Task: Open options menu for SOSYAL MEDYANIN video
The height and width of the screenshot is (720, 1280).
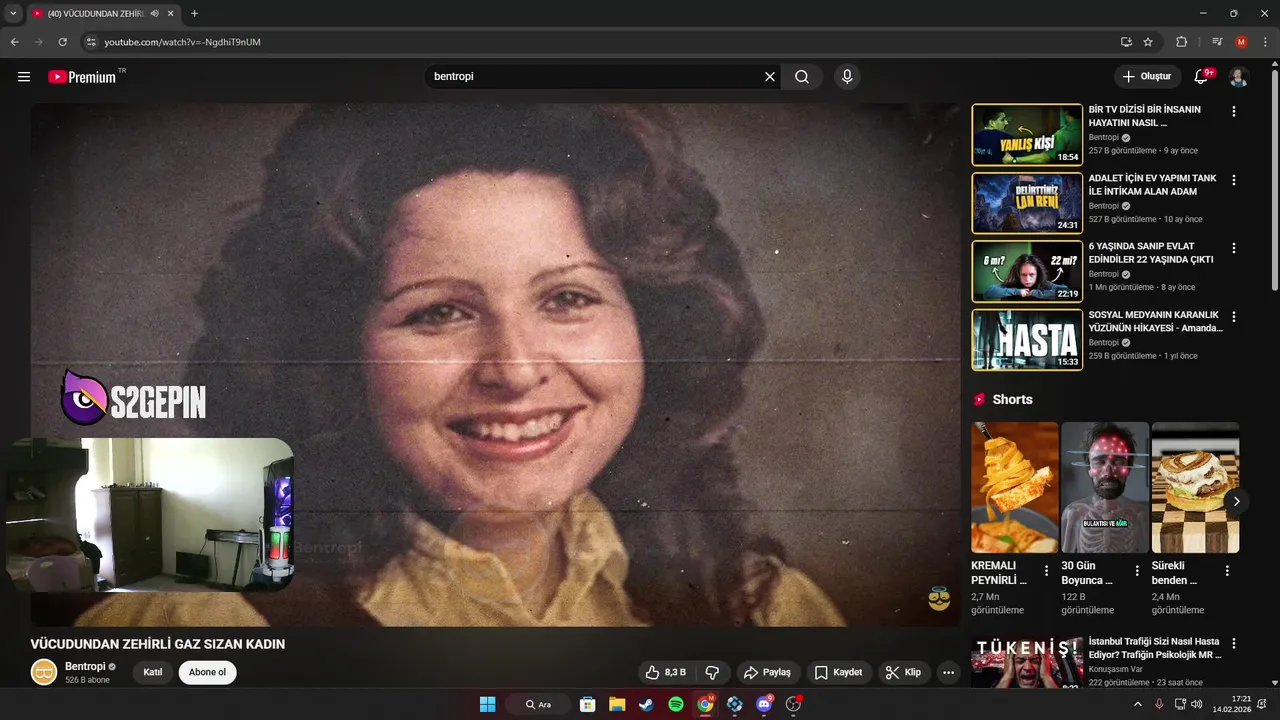Action: click(1233, 317)
